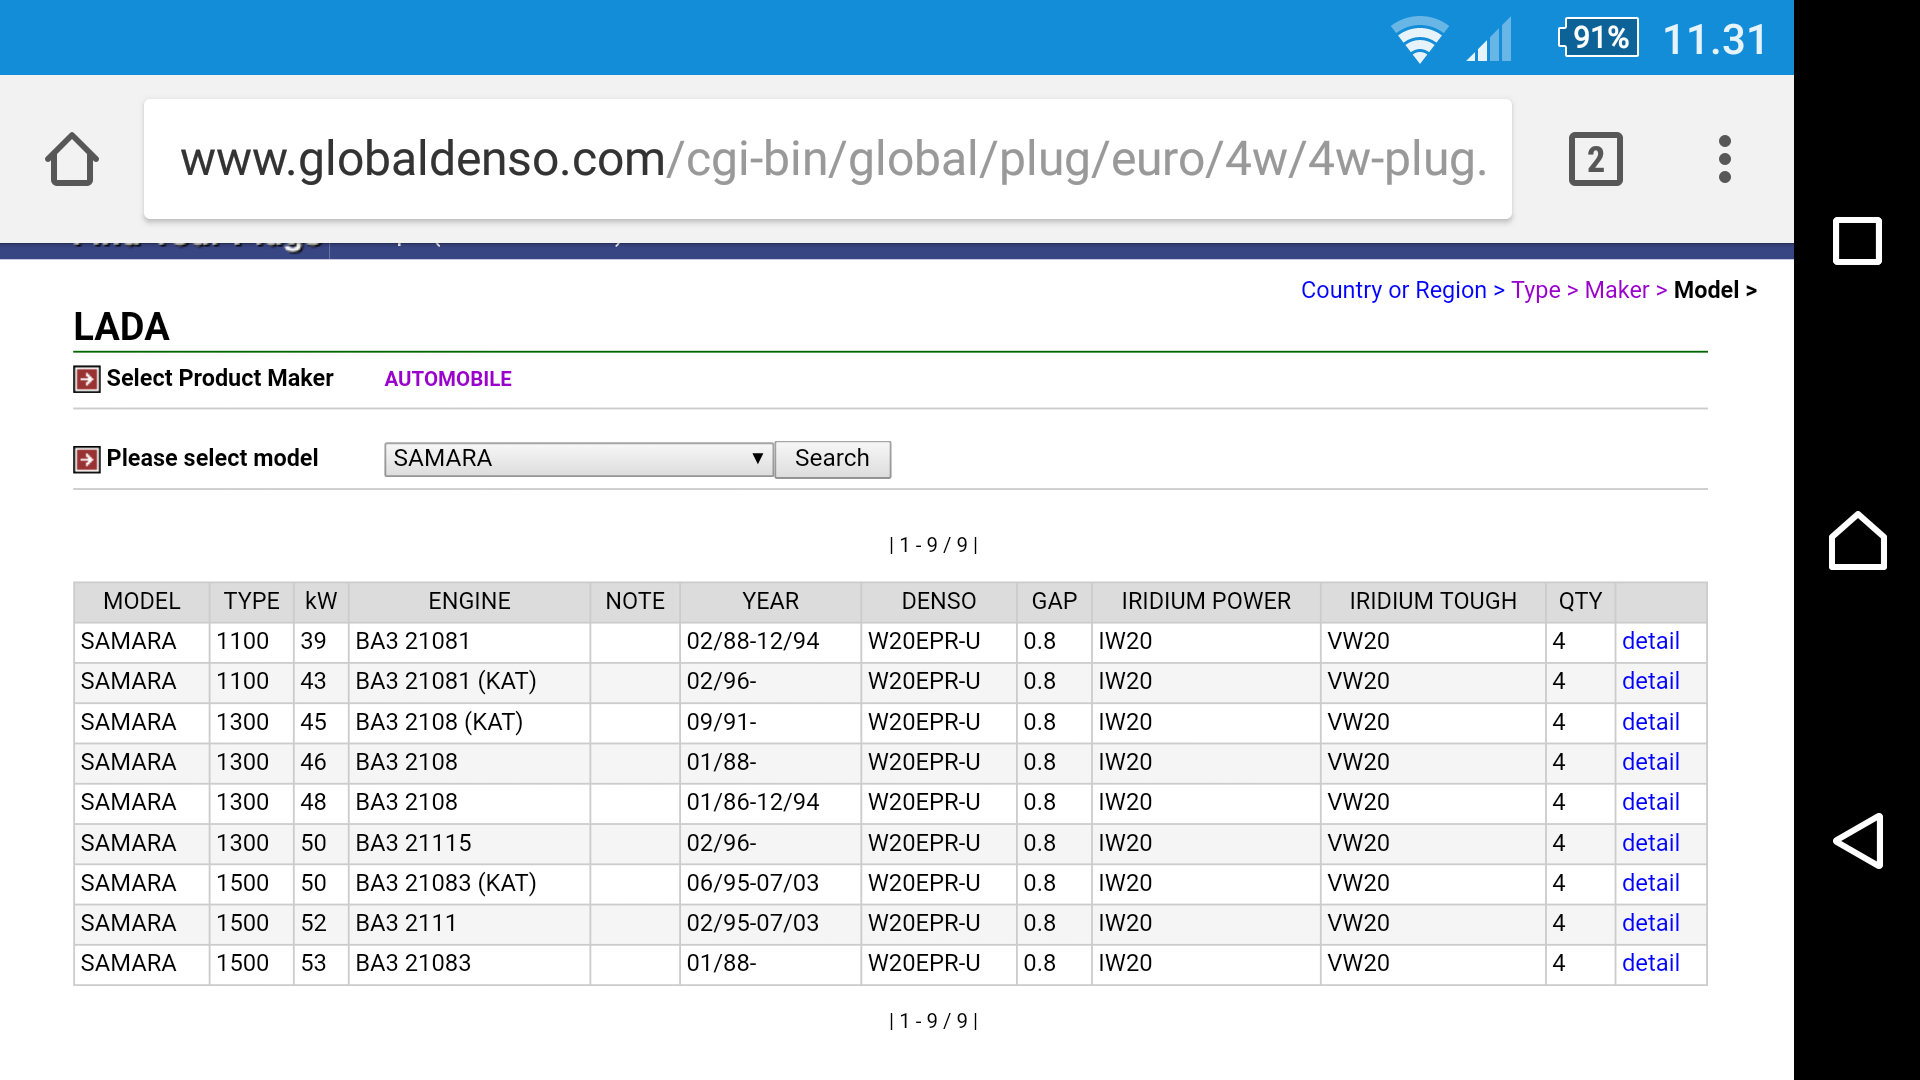Open detail for the 46 kW BA3 2108 row
This screenshot has width=1920, height=1080.
(1650, 762)
